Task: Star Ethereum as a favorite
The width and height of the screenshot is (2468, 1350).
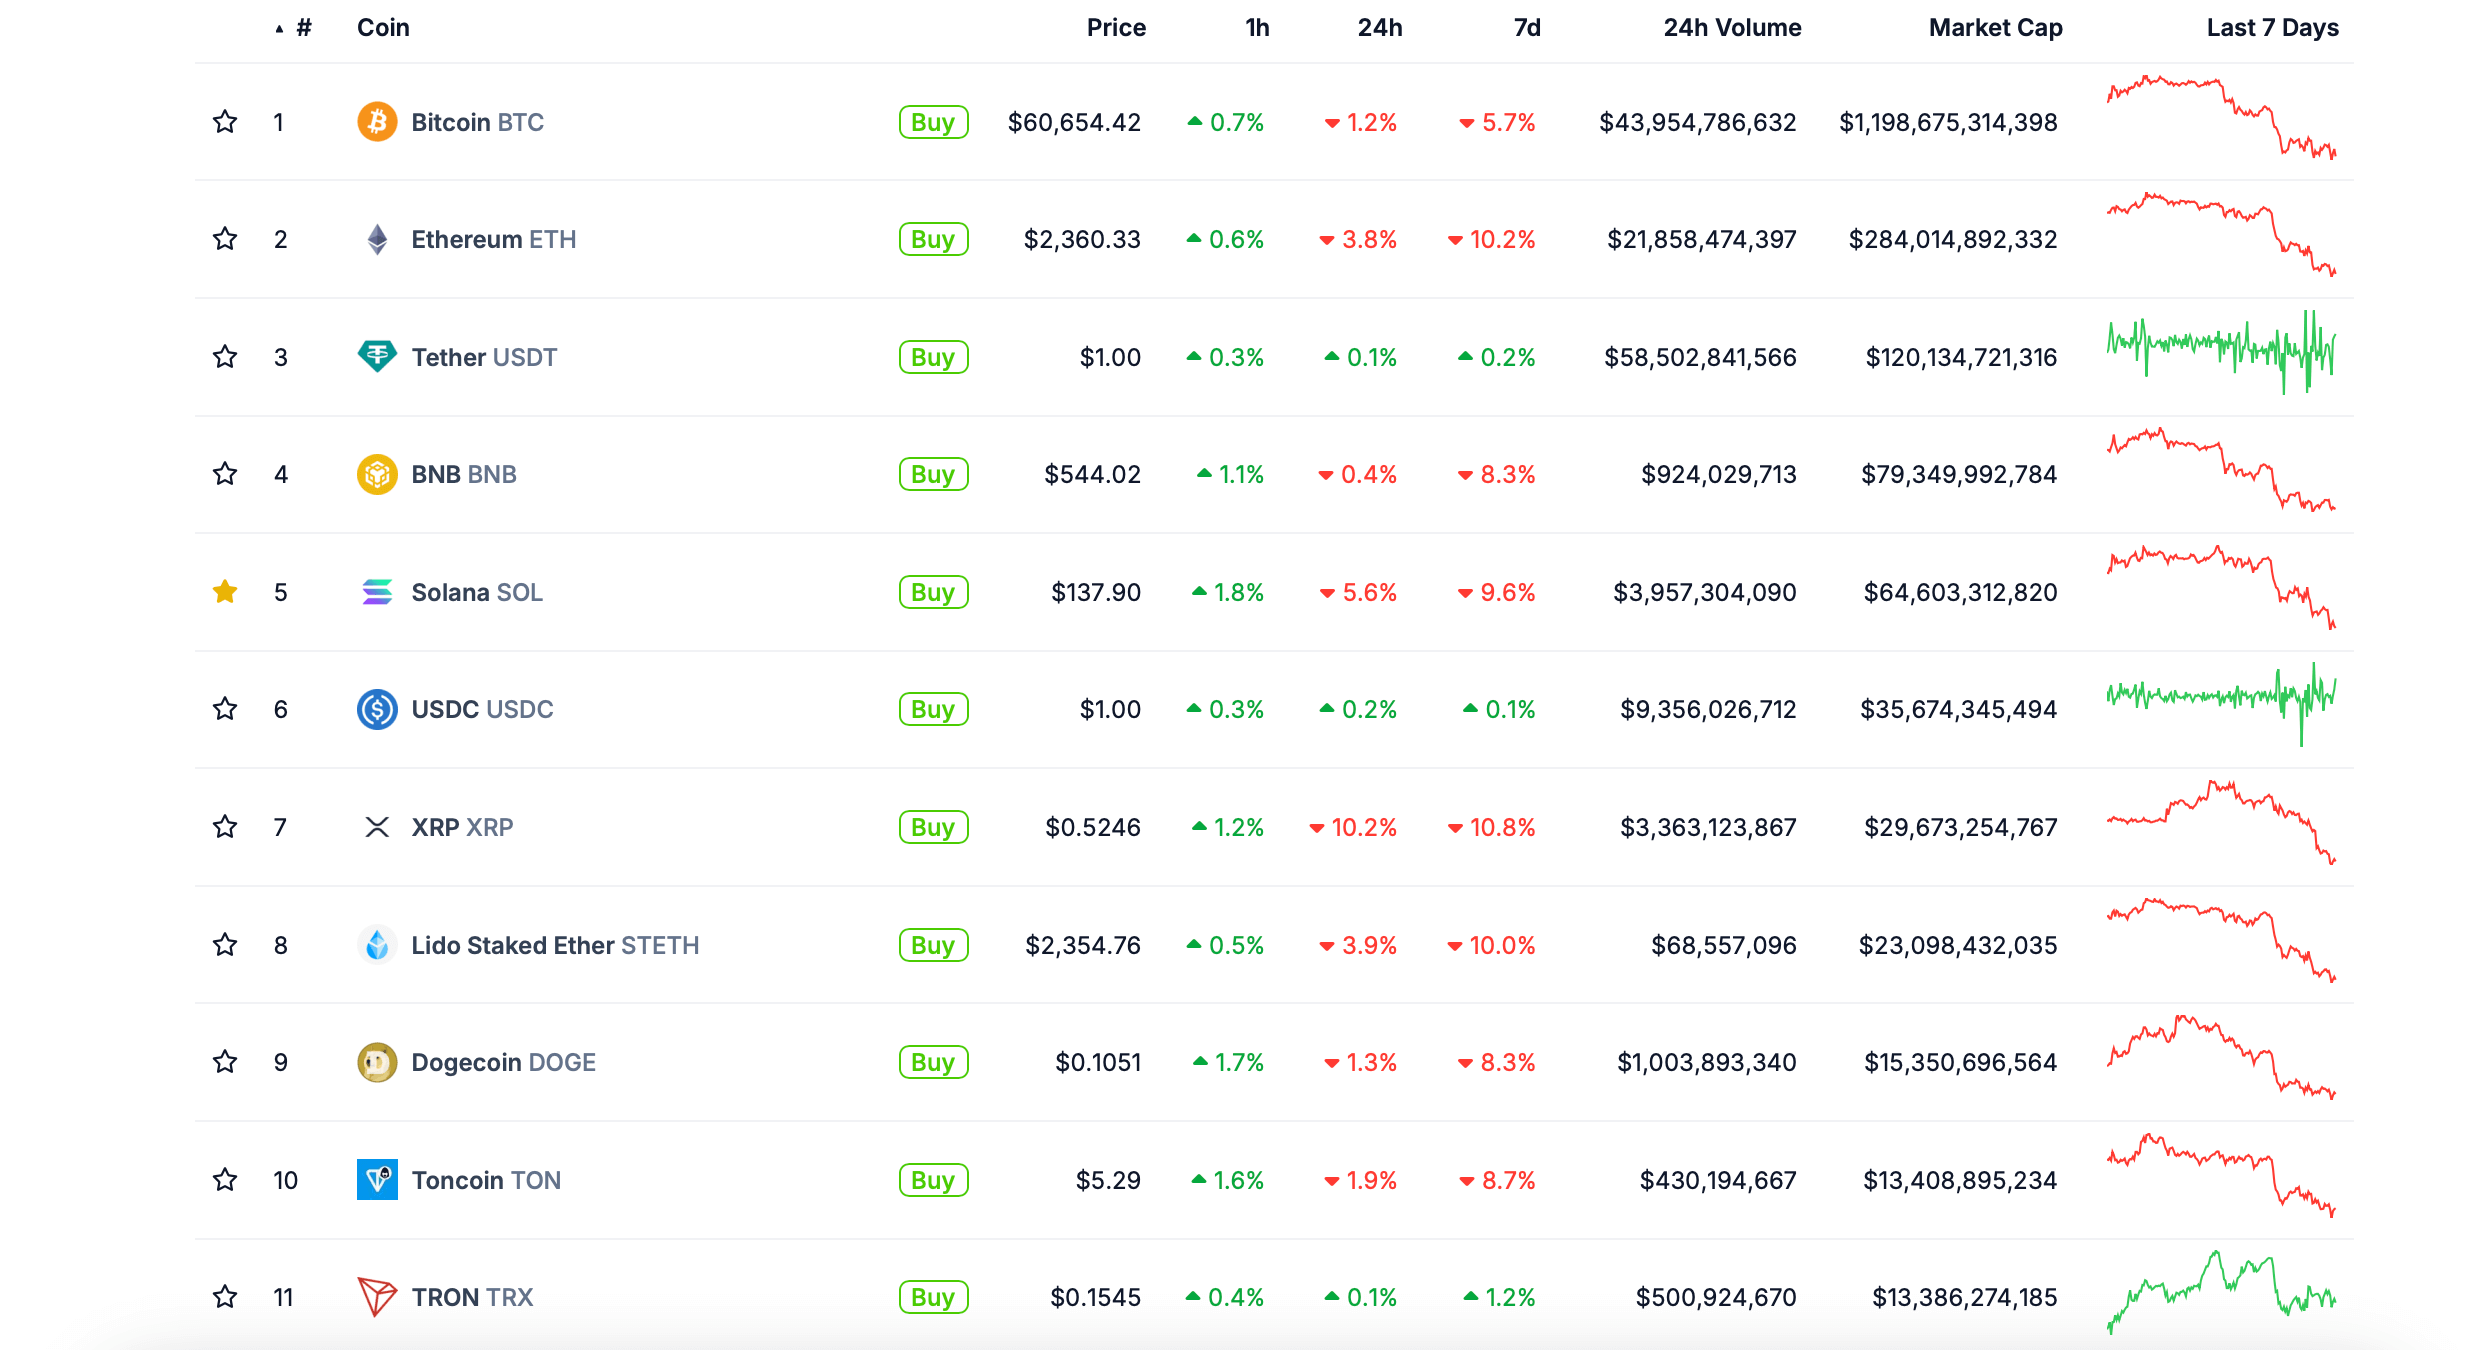Action: (x=225, y=239)
